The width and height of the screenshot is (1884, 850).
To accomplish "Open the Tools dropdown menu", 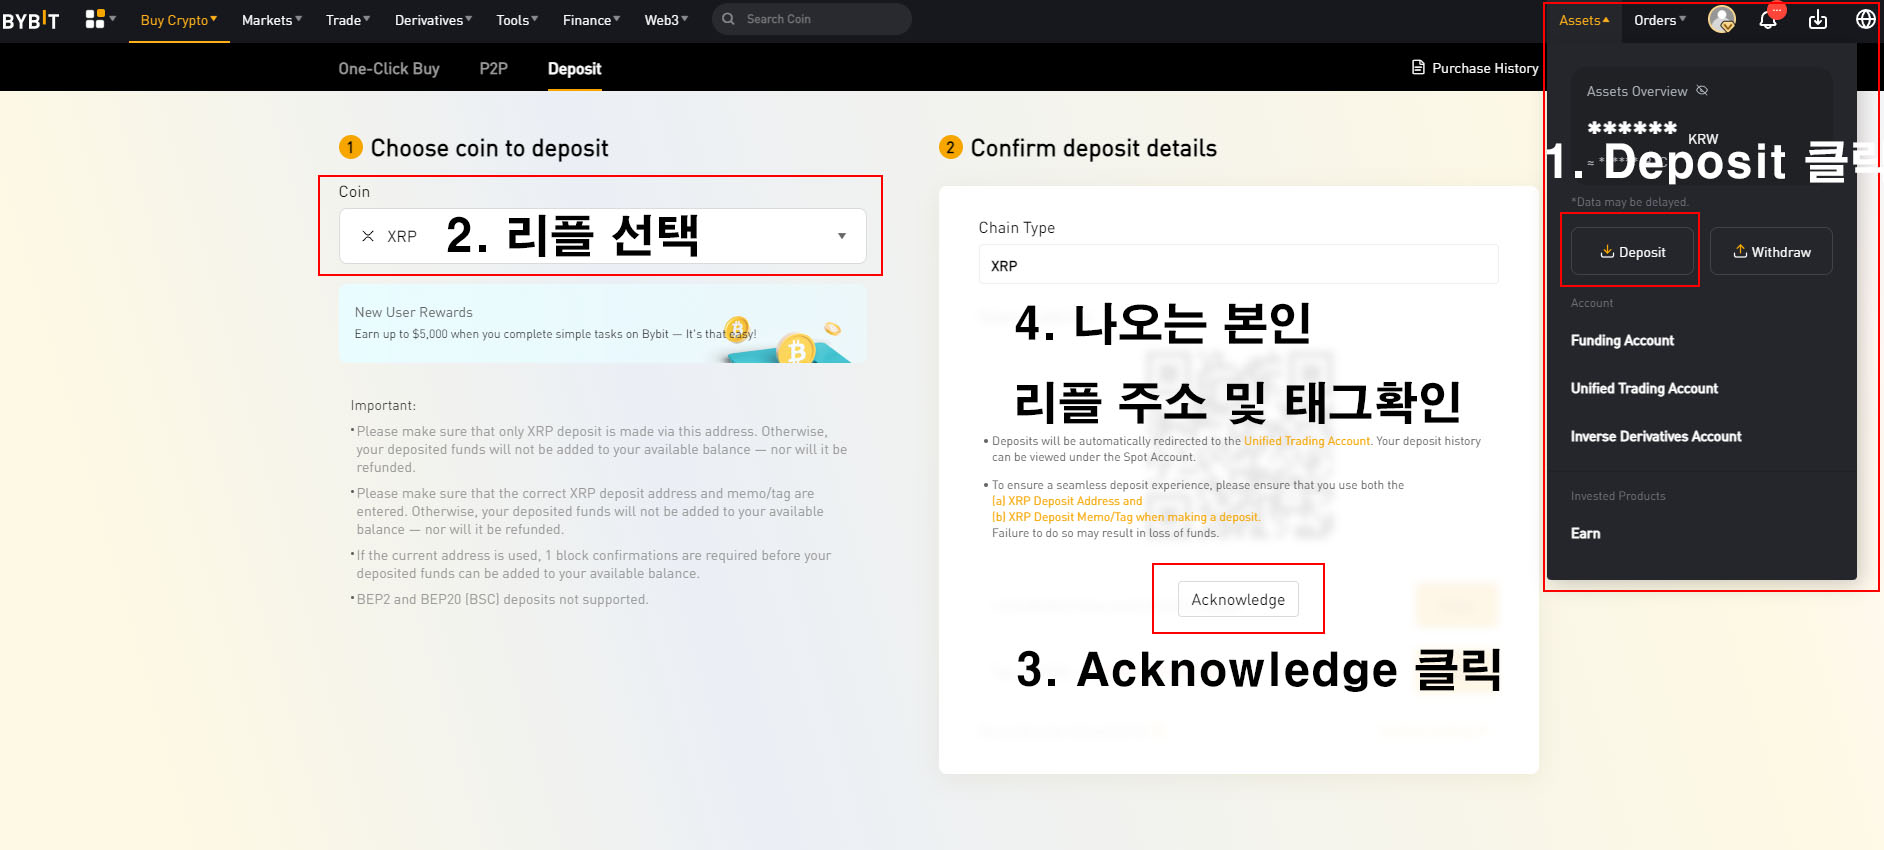I will 517,20.
